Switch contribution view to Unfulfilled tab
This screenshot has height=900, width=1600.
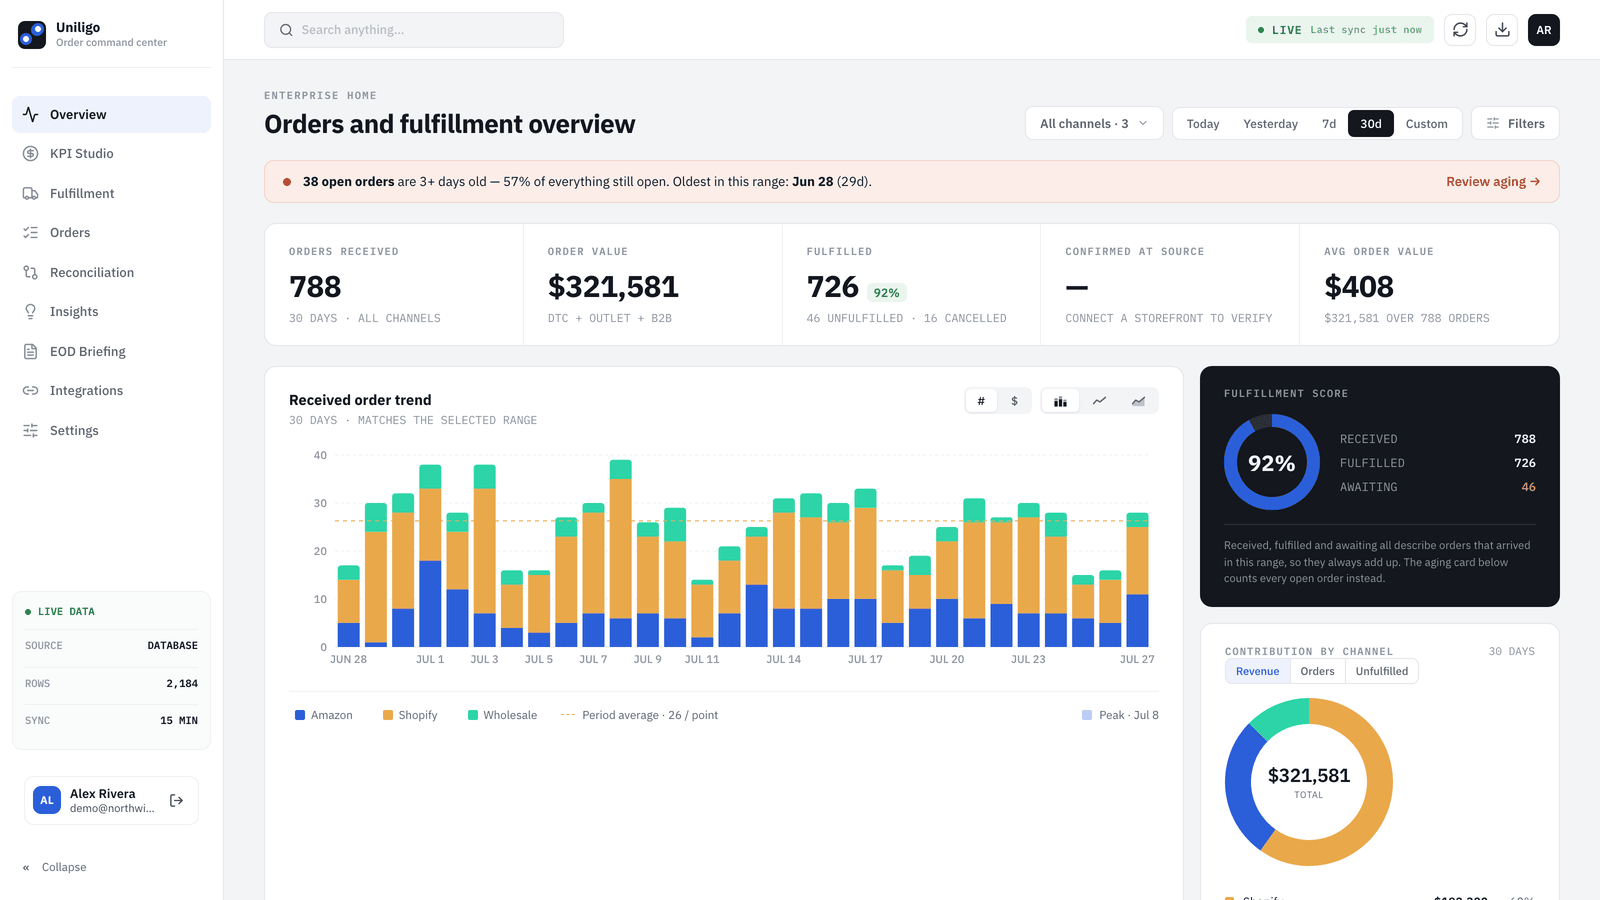point(1381,672)
